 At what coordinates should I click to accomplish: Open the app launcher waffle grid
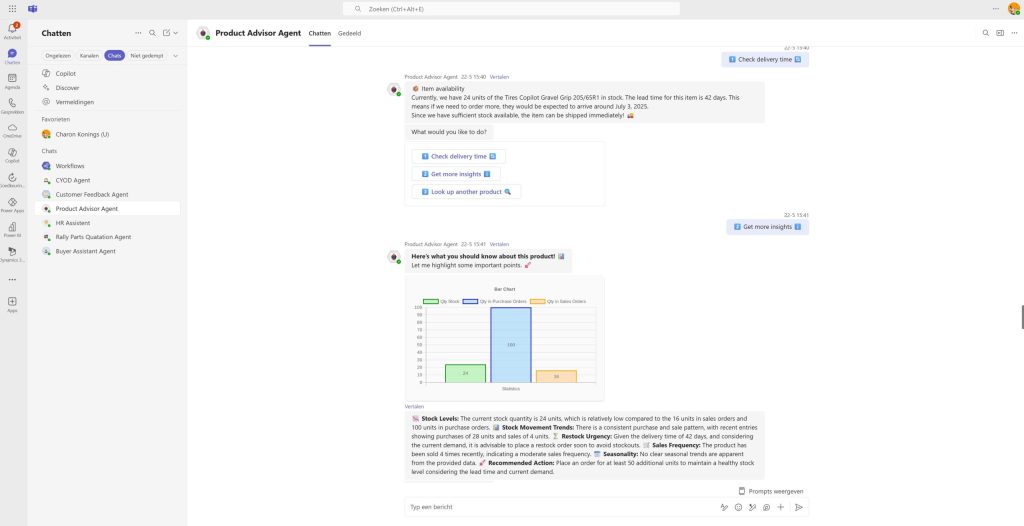click(x=12, y=8)
